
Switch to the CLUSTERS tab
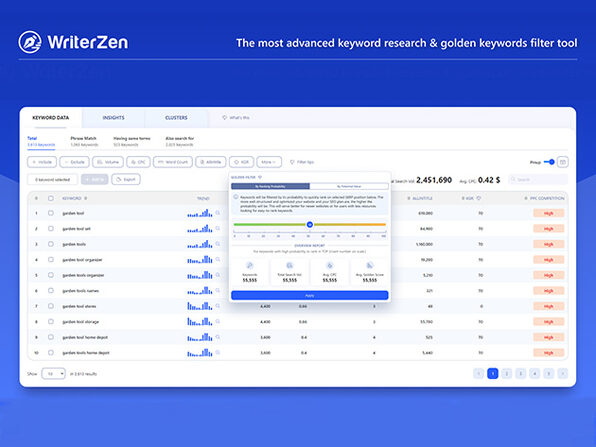point(176,118)
